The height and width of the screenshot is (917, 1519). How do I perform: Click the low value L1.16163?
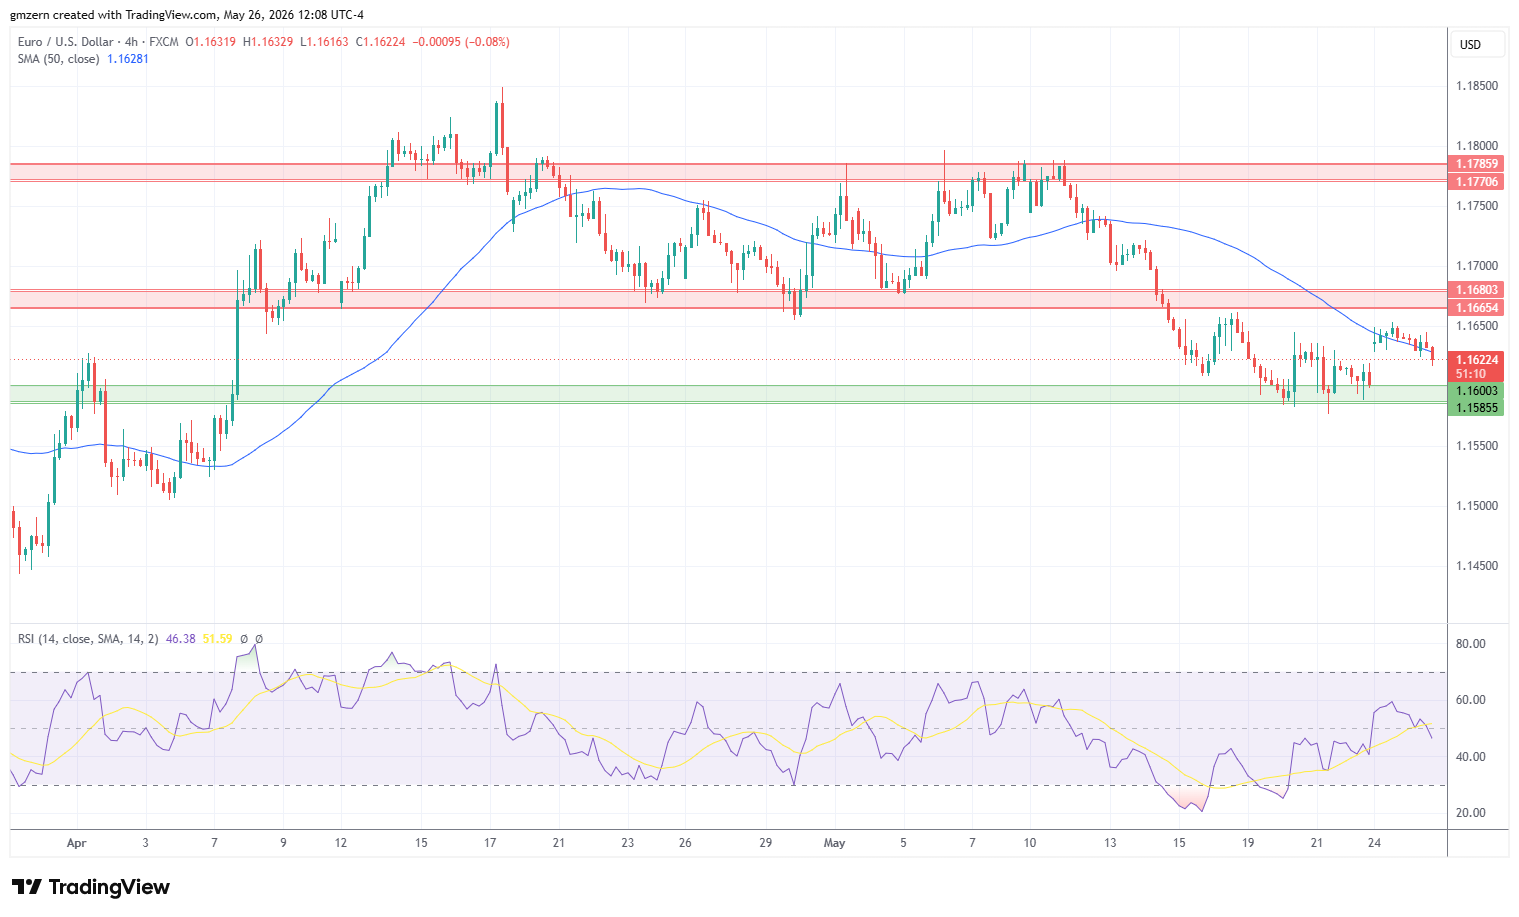[x=325, y=42]
